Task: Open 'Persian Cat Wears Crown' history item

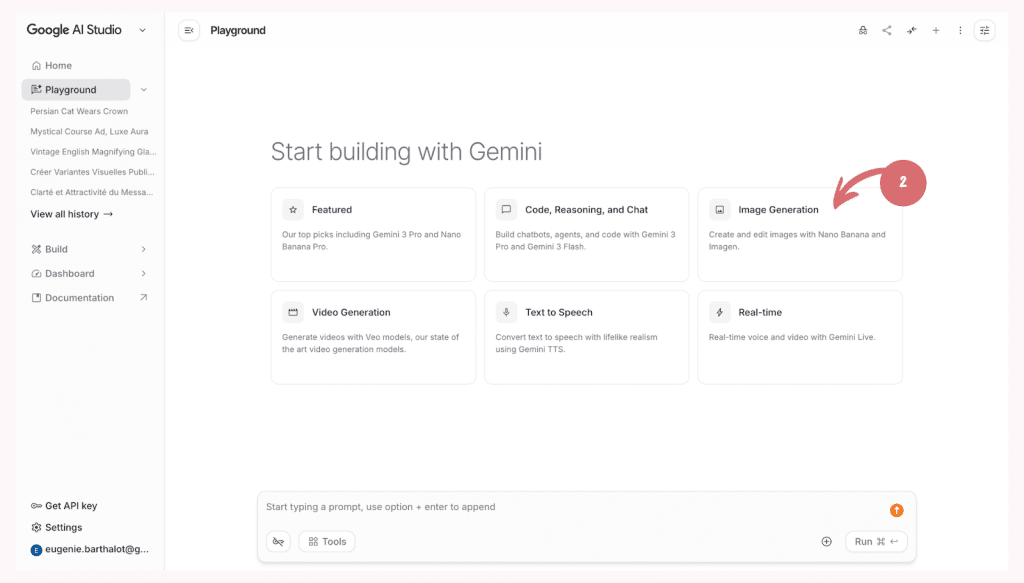Action: 79,111
